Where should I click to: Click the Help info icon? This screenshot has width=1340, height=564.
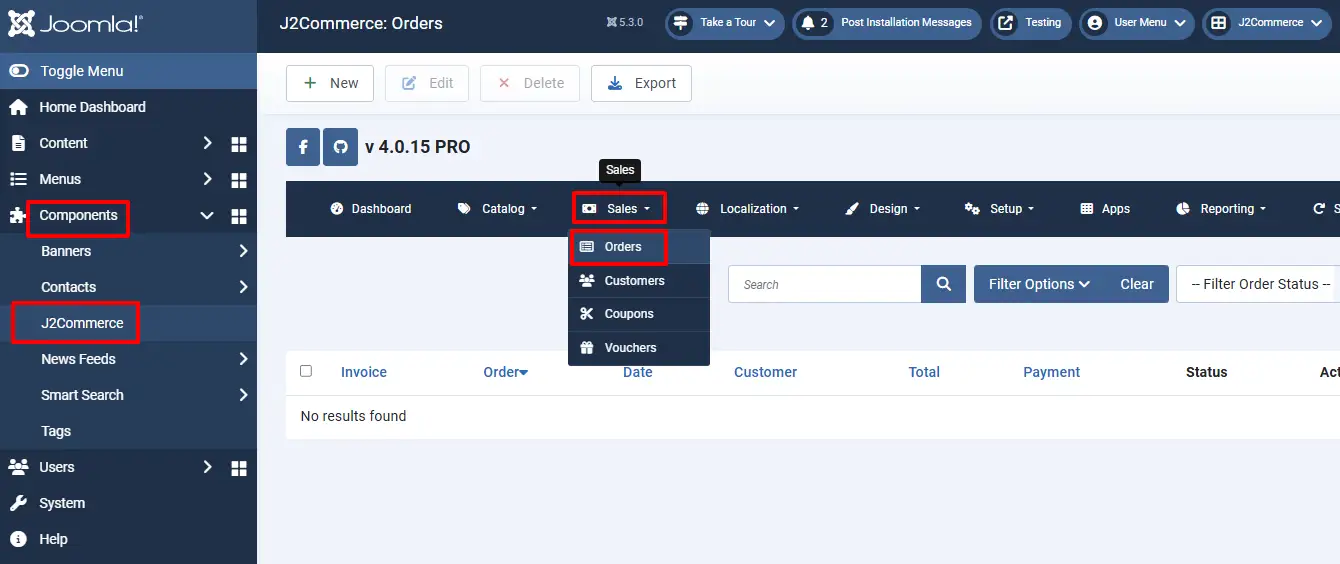point(18,539)
